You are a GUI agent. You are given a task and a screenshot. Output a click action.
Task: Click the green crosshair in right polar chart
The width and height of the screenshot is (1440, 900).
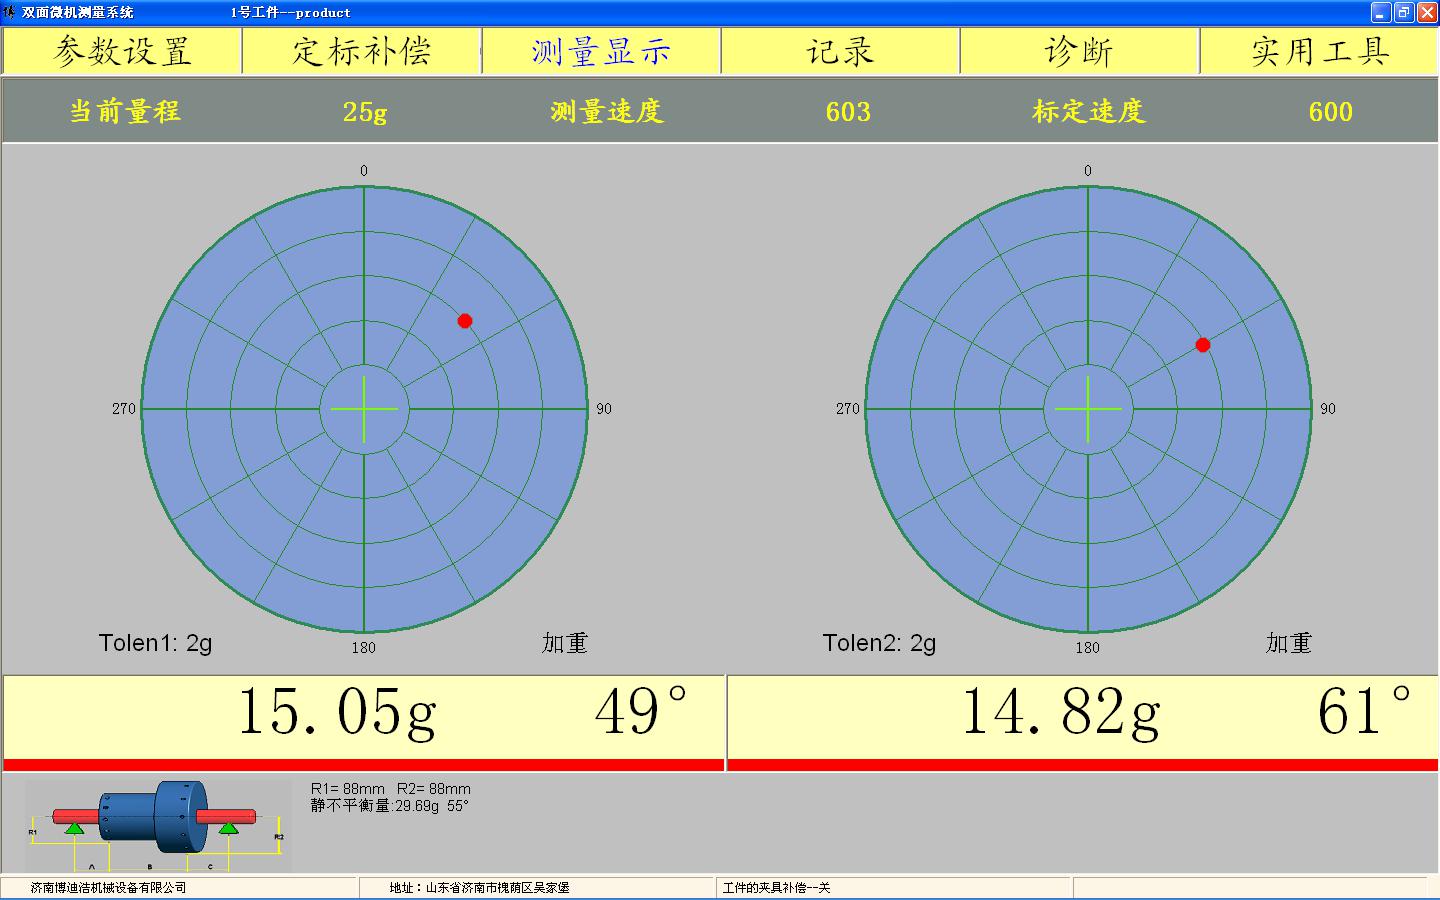click(x=1088, y=409)
